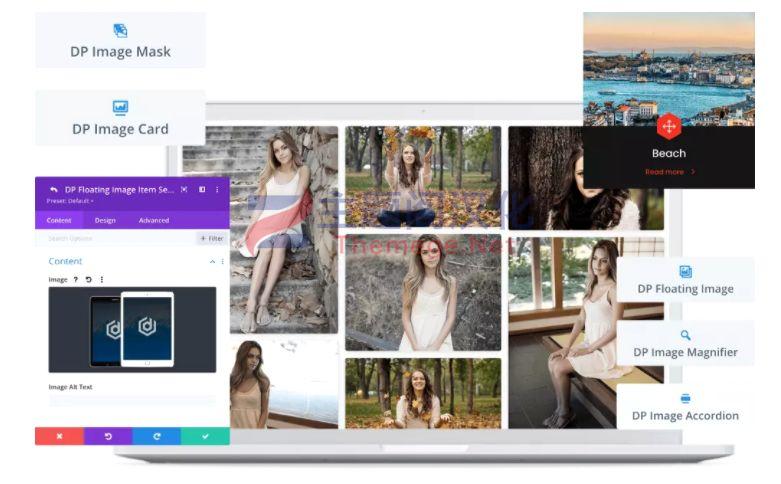Click the red hexagon move icon
Viewport: 781px width, 484px height.
pos(669,126)
